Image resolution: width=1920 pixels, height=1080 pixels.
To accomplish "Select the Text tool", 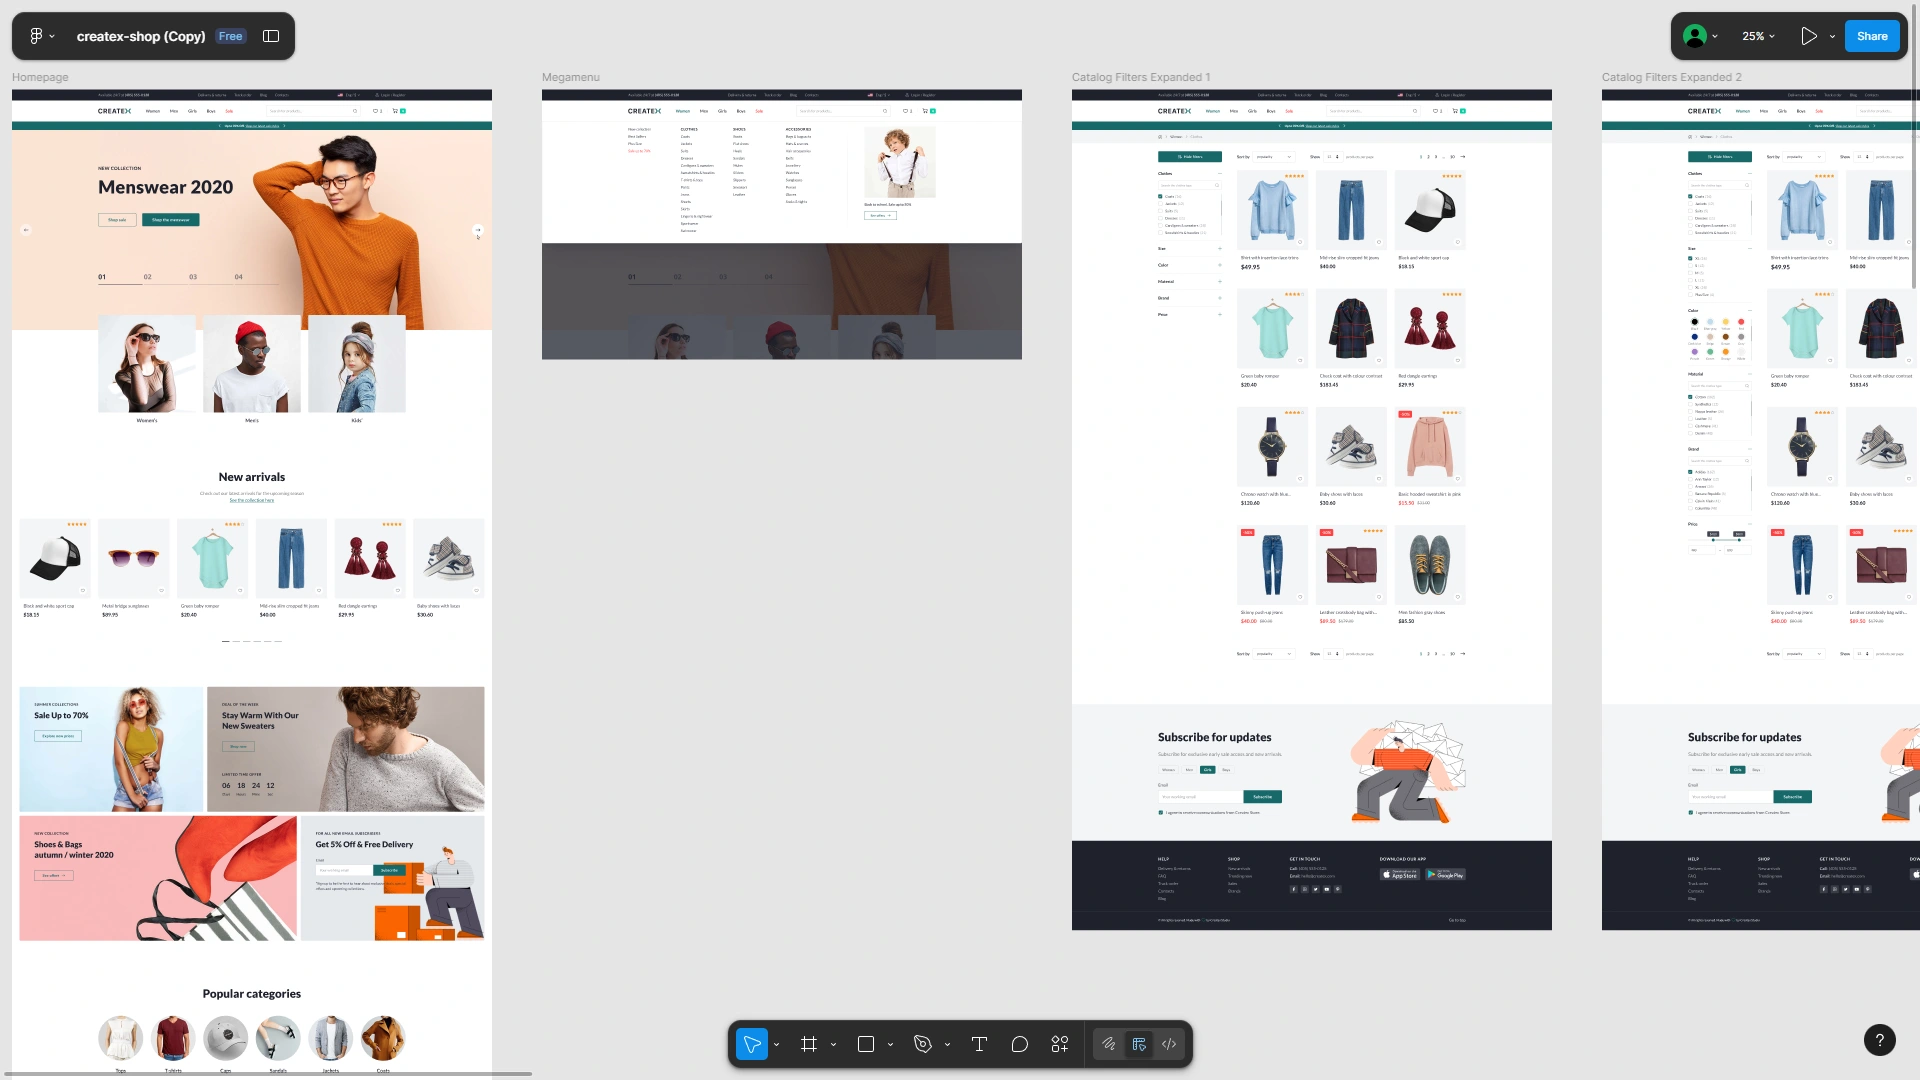I will click(979, 1044).
